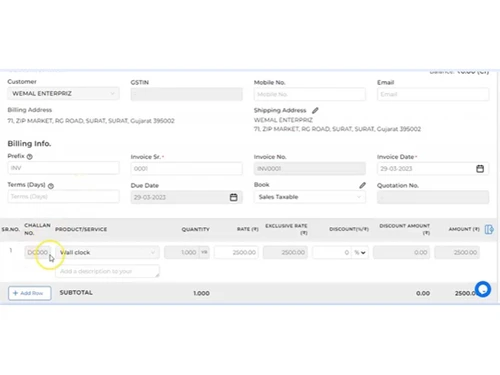The image size is (500, 375).
Task: Click the Due Date field text
Action: click(x=150, y=197)
